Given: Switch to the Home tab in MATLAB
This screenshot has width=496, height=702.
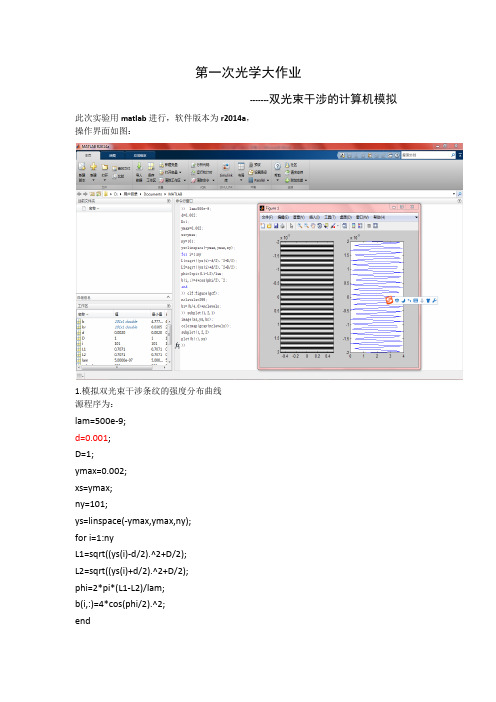Looking at the screenshot, I should [x=88, y=155].
